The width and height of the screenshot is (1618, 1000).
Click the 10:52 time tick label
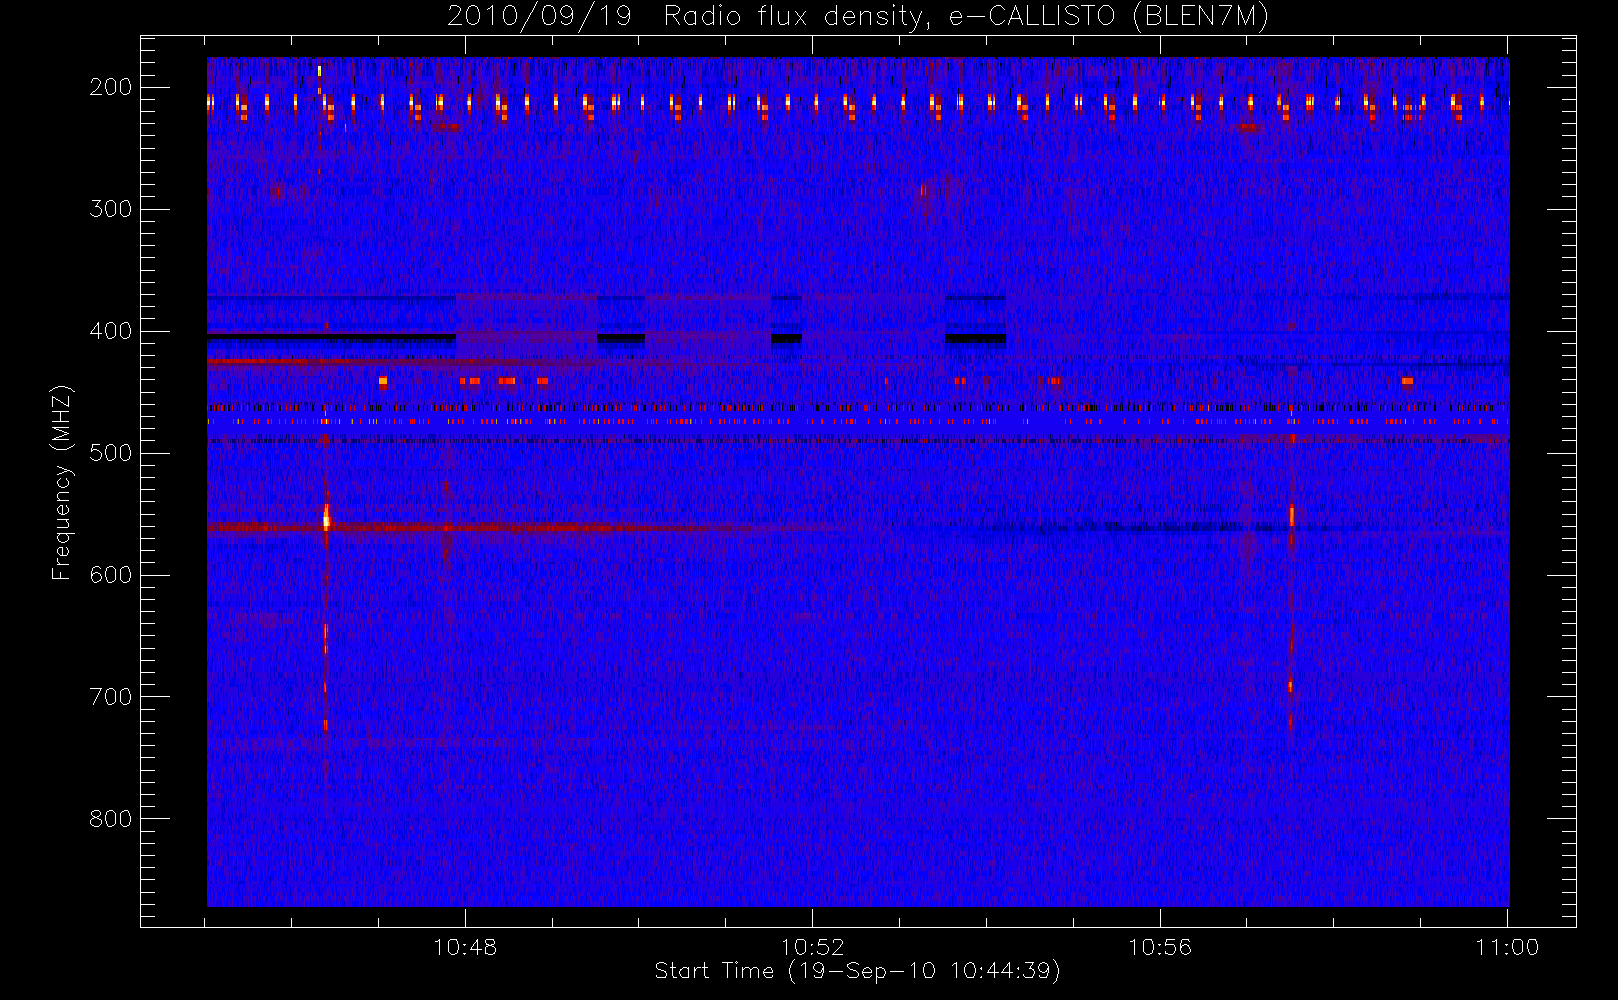[813, 947]
